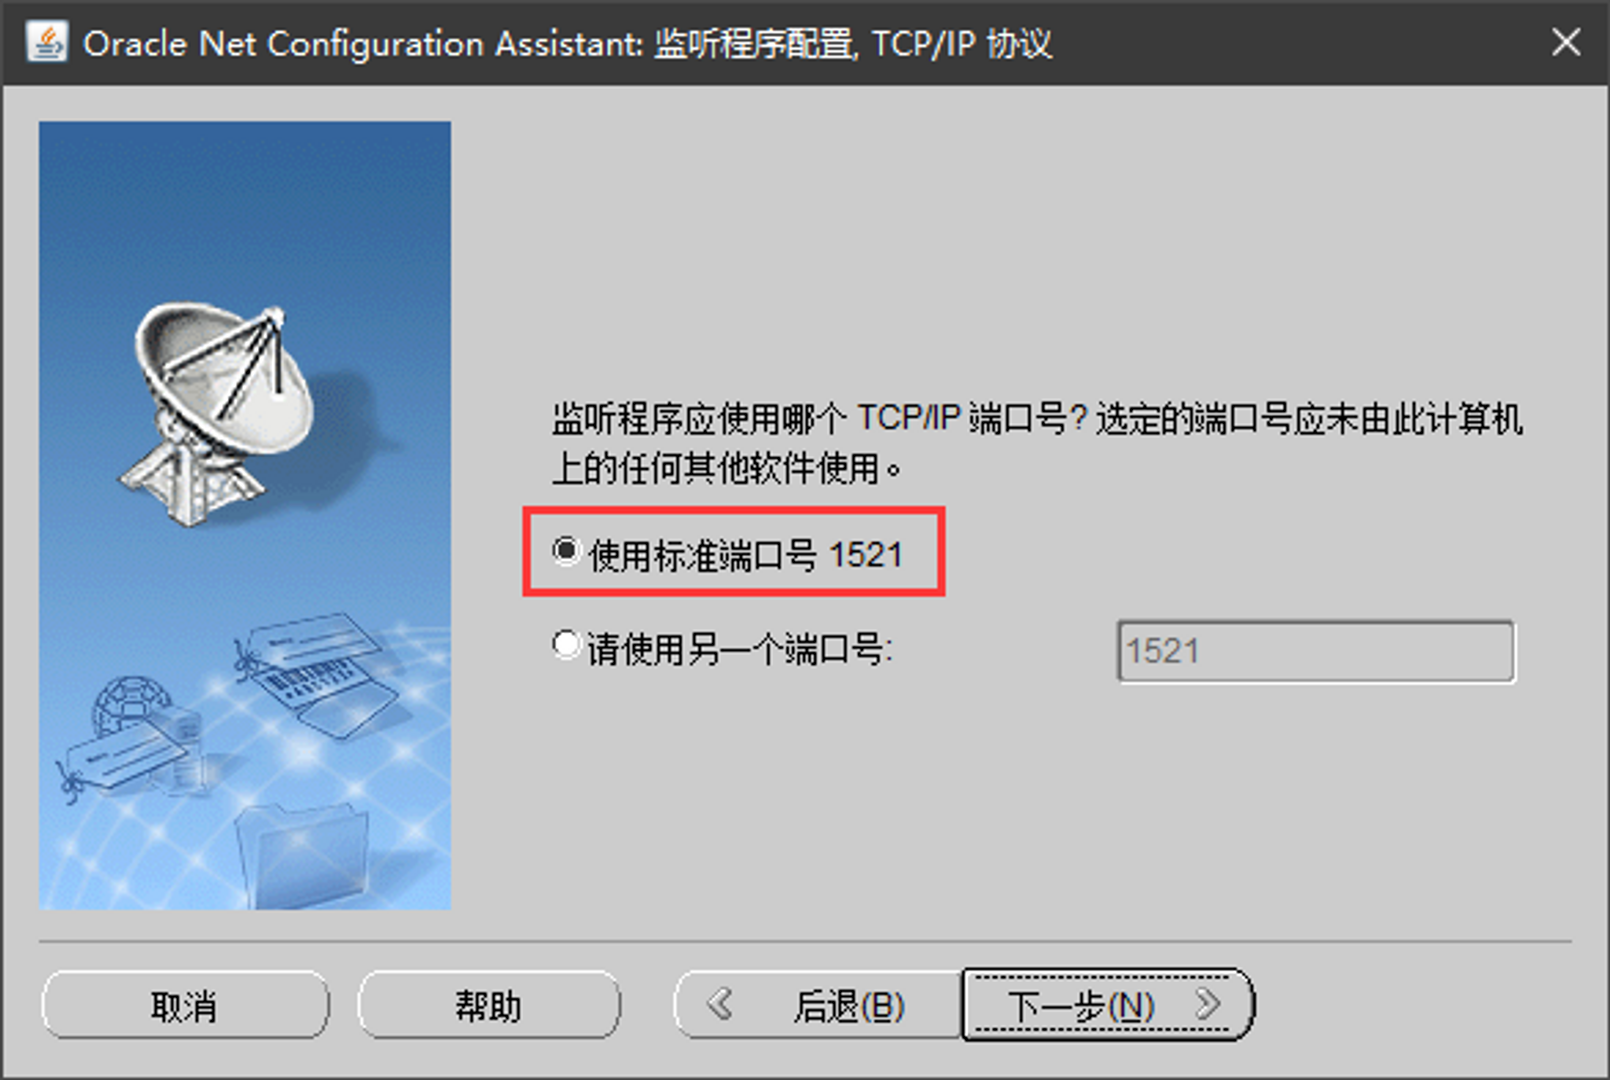Click the translucent folder graphic in side panel

point(303,855)
